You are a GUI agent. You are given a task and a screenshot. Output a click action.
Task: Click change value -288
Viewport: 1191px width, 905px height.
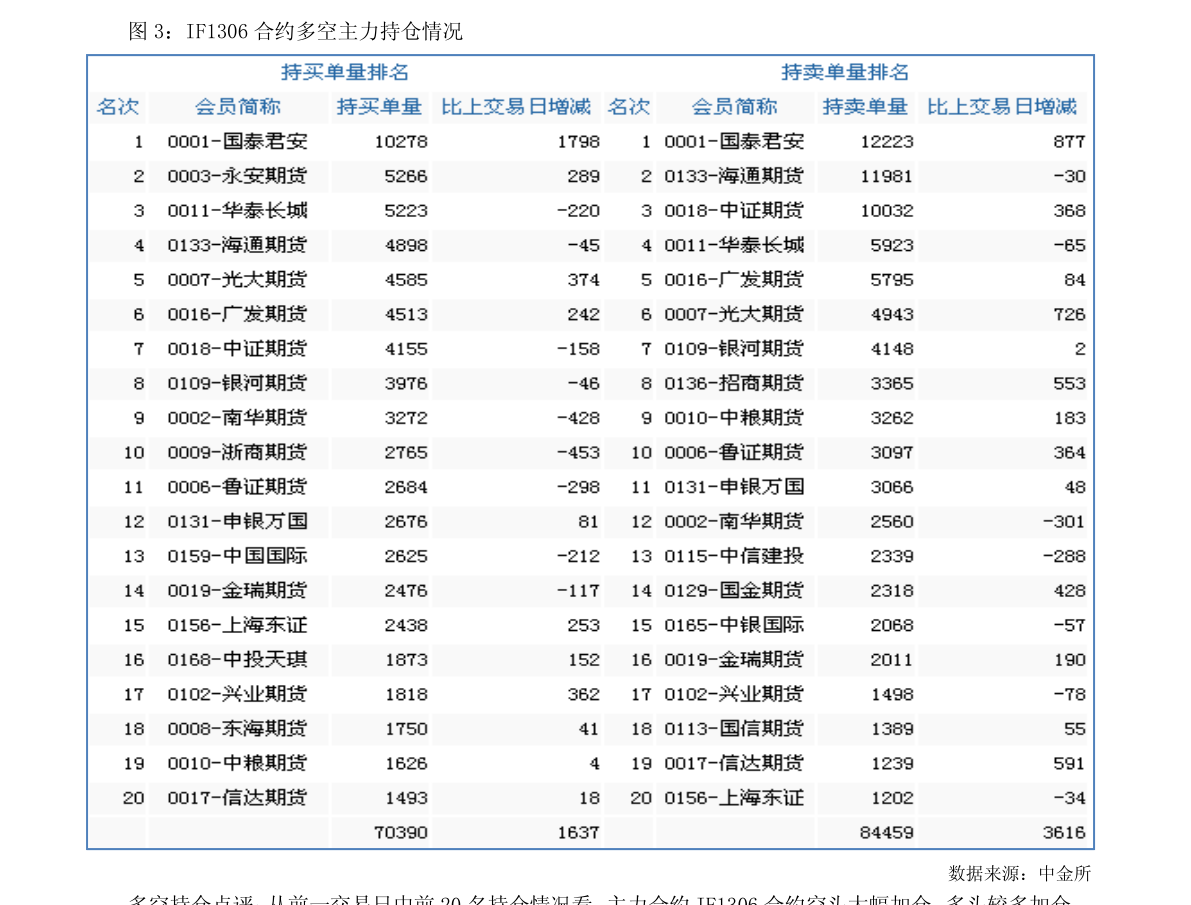pos(1064,556)
